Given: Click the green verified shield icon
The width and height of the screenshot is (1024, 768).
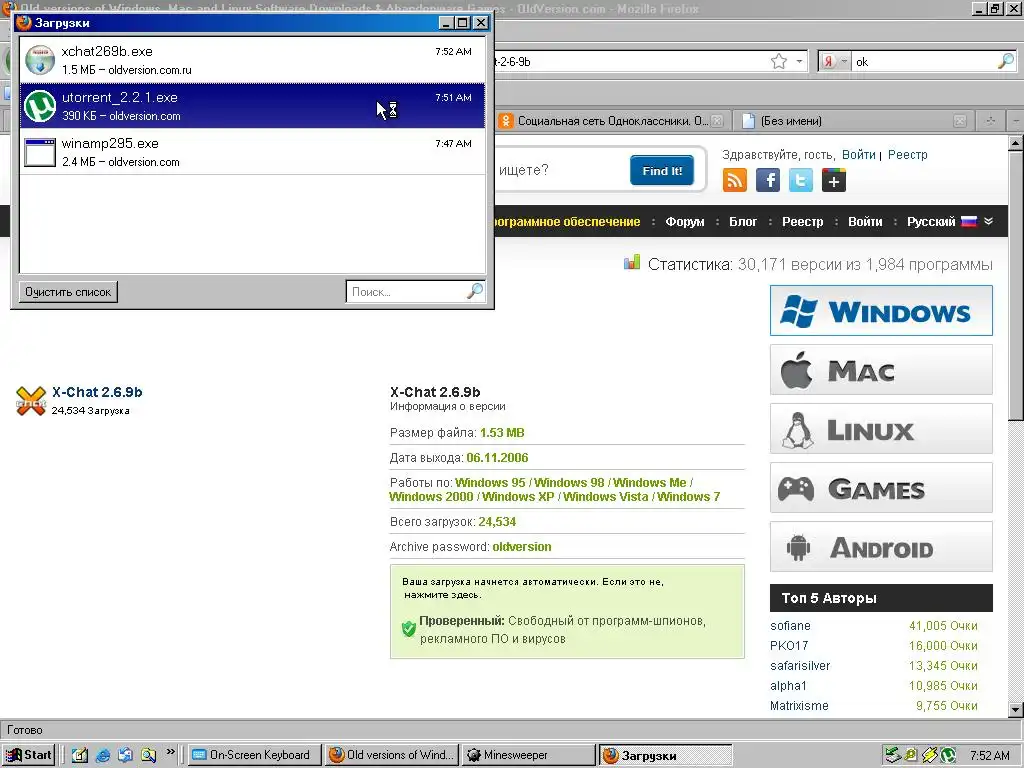Looking at the screenshot, I should tap(409, 629).
